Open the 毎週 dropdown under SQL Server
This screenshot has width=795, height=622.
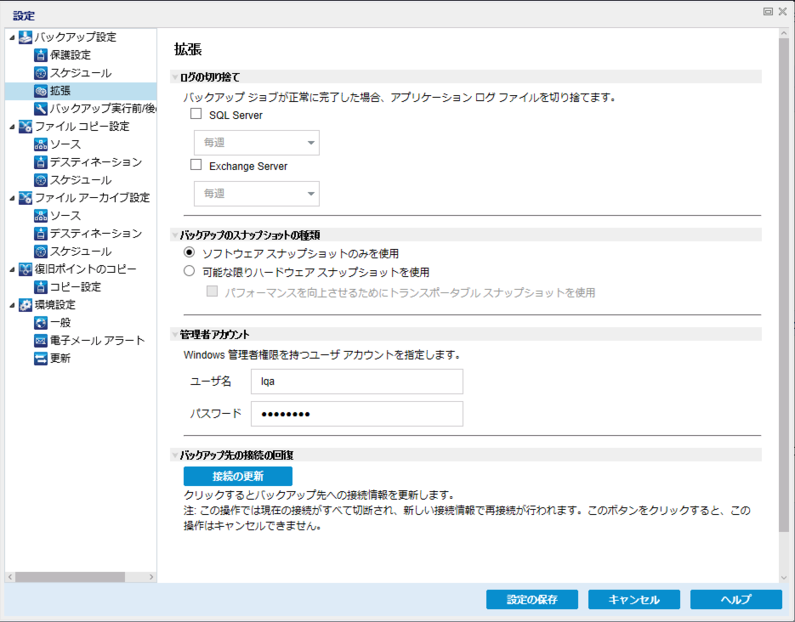coord(257,143)
